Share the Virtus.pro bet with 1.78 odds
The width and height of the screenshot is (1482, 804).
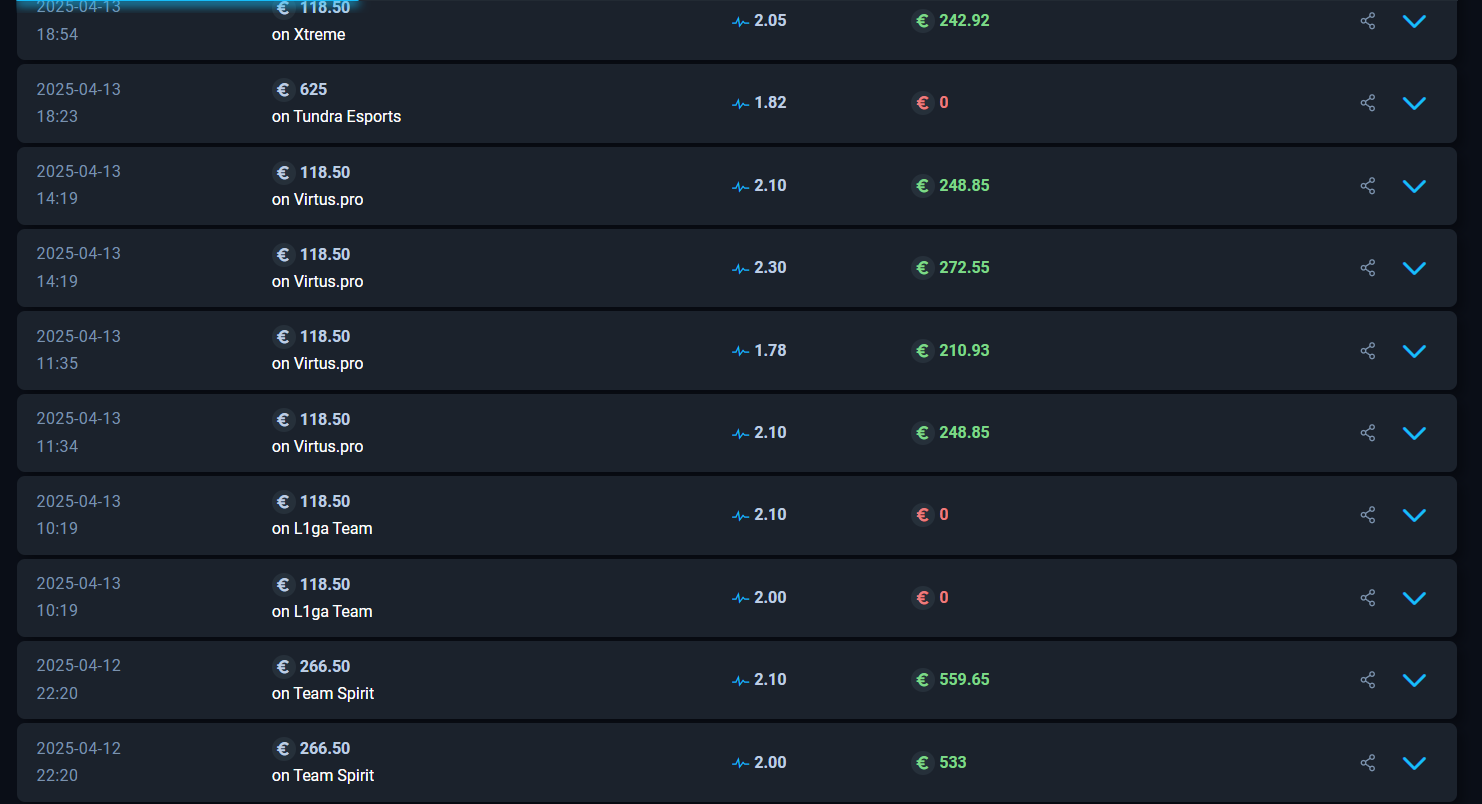coord(1368,351)
